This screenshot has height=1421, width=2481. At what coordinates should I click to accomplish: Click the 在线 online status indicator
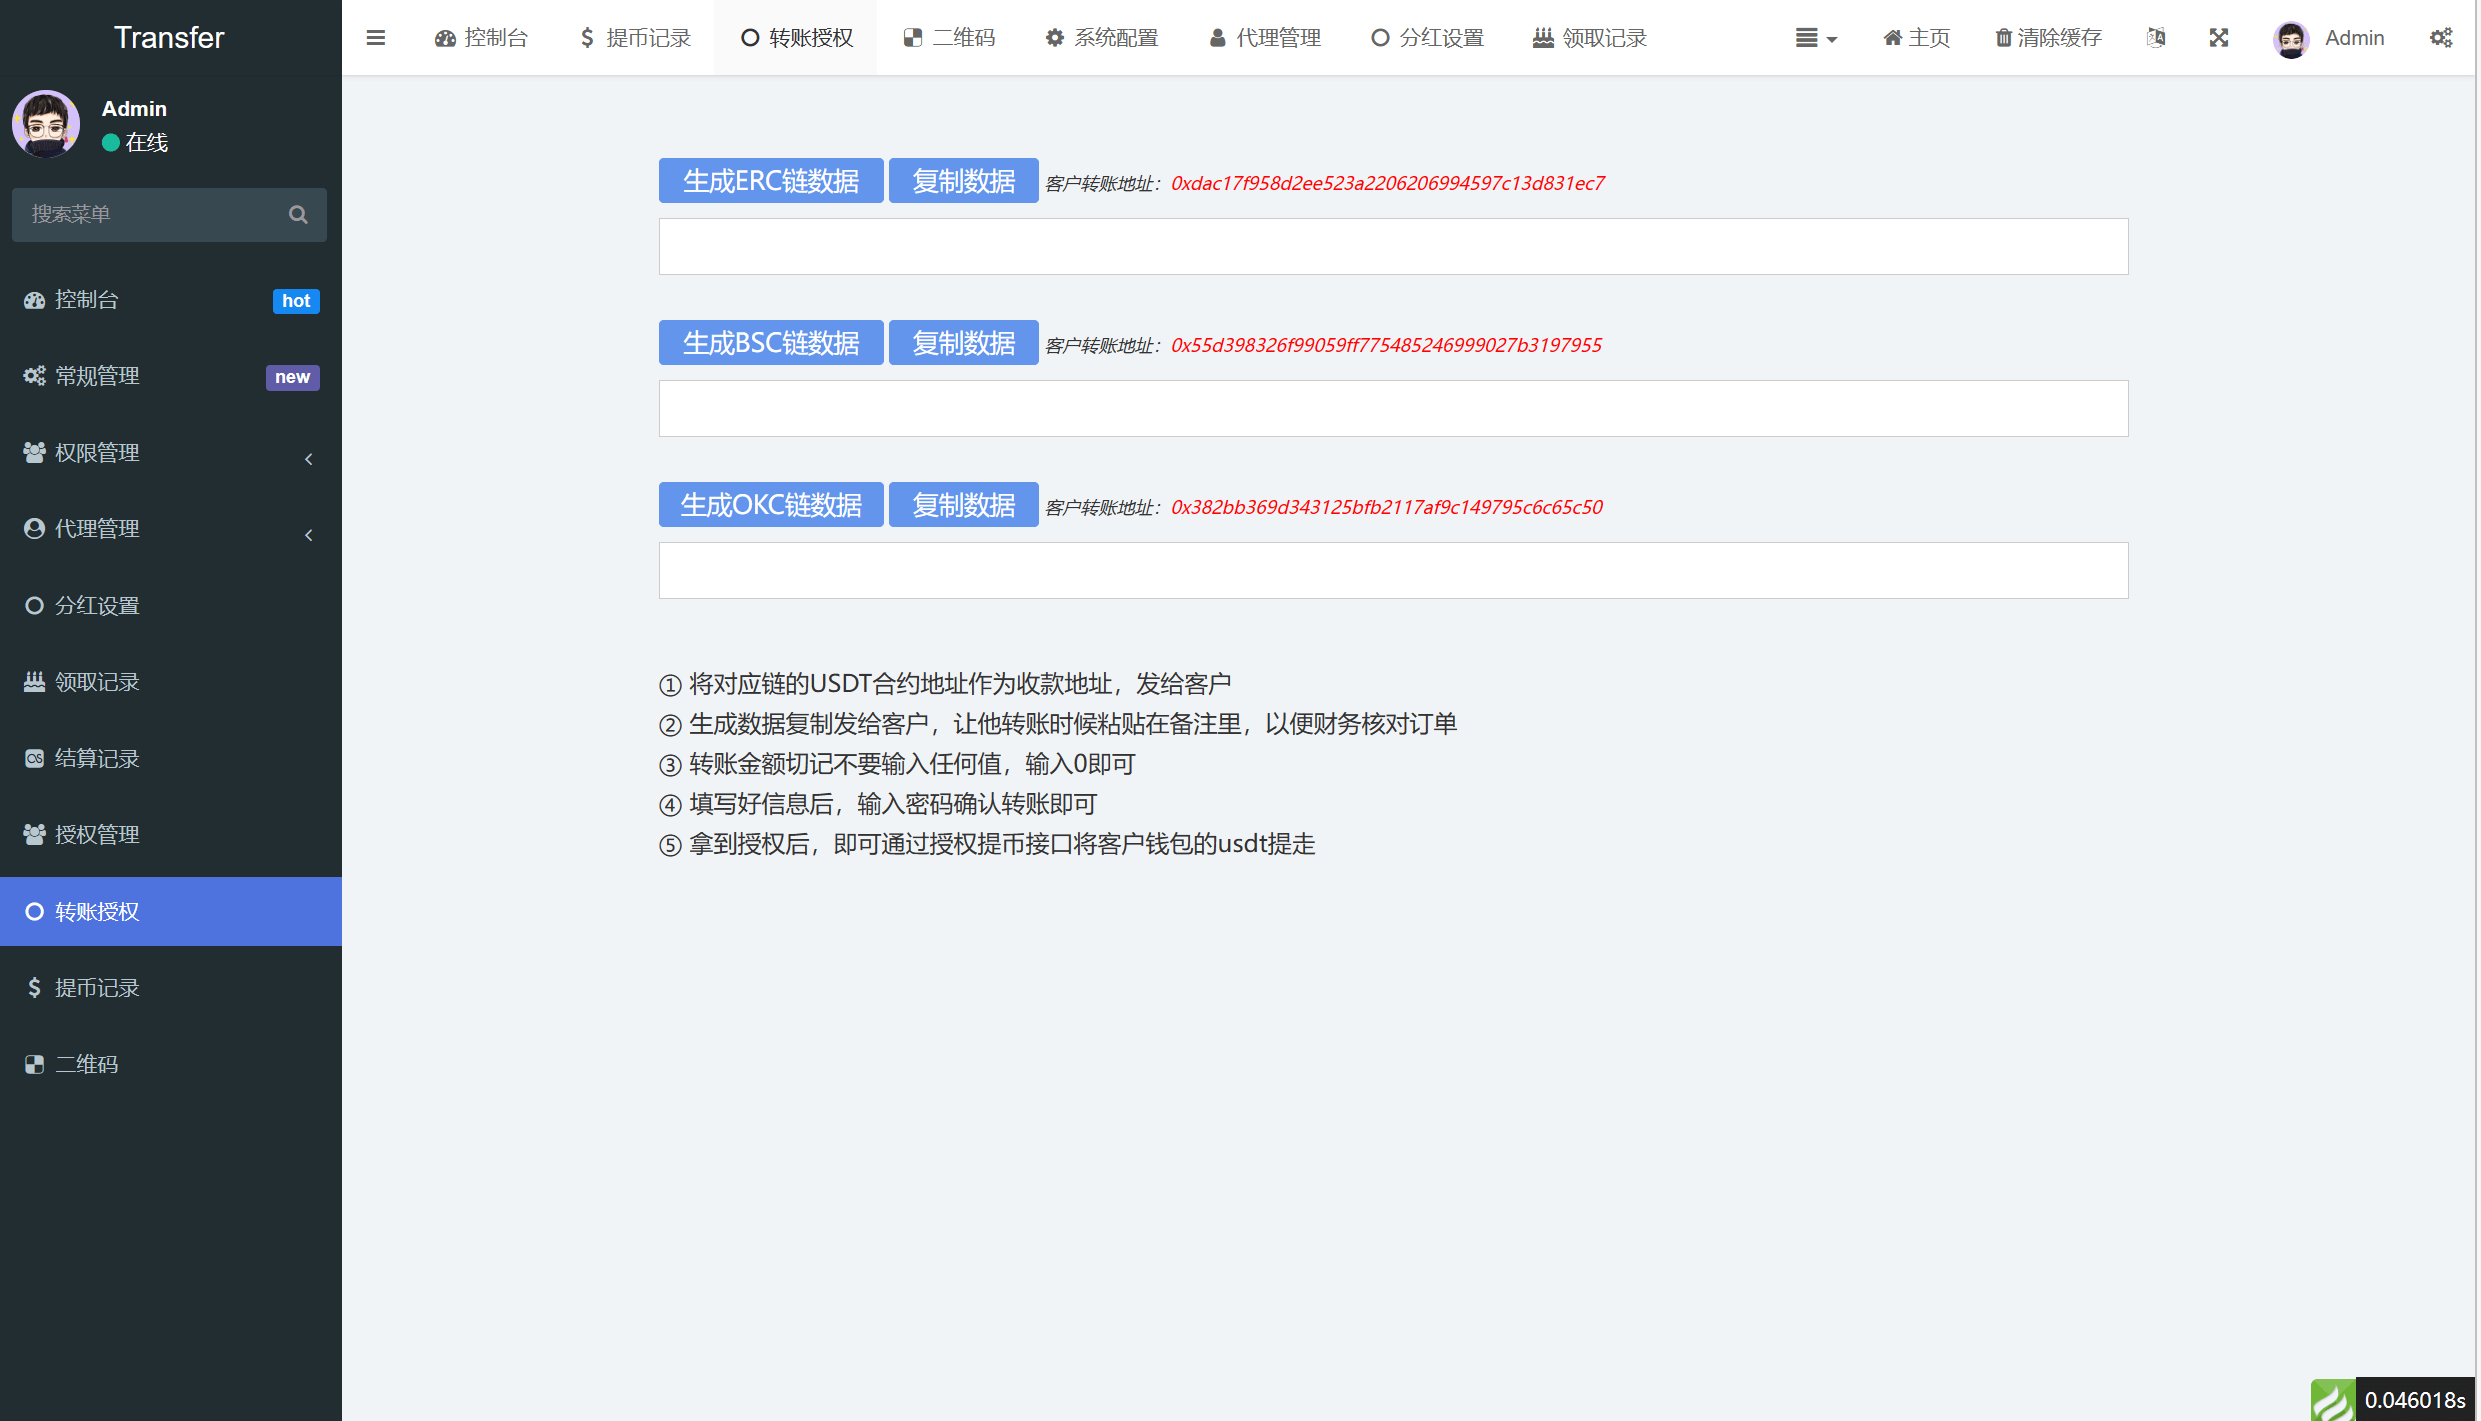click(135, 142)
